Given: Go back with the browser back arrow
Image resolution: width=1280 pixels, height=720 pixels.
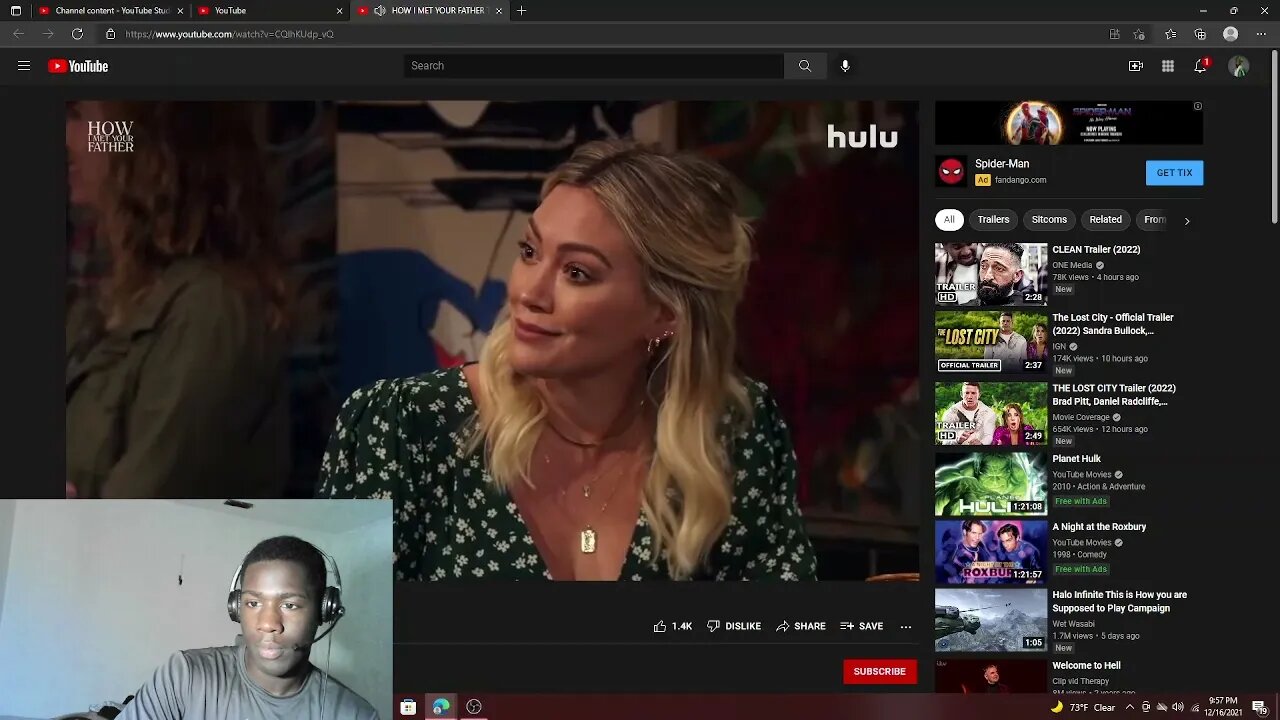Looking at the screenshot, I should coord(19,34).
